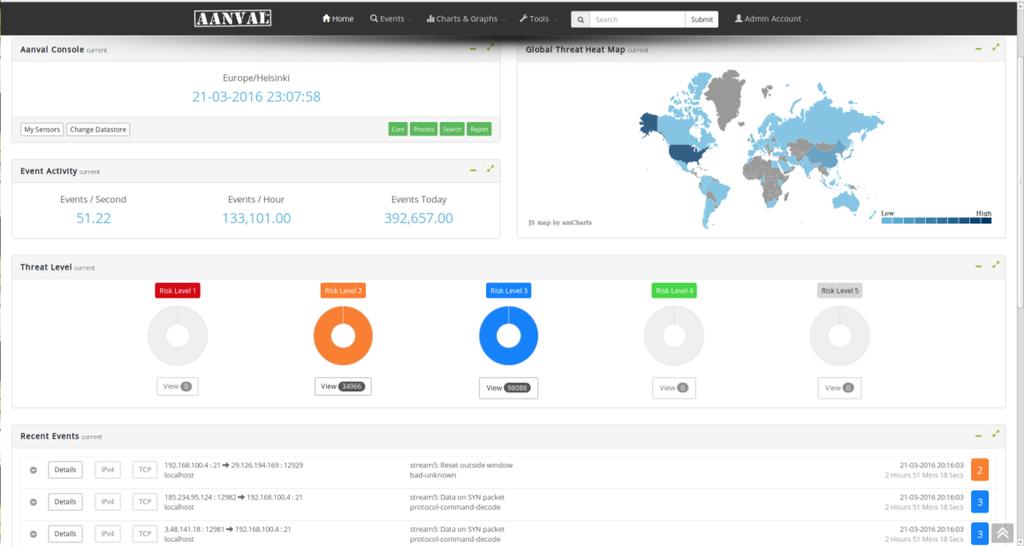Click the JS map by amCharts link
Image resolution: width=1024 pixels, height=546 pixels.
click(560, 223)
